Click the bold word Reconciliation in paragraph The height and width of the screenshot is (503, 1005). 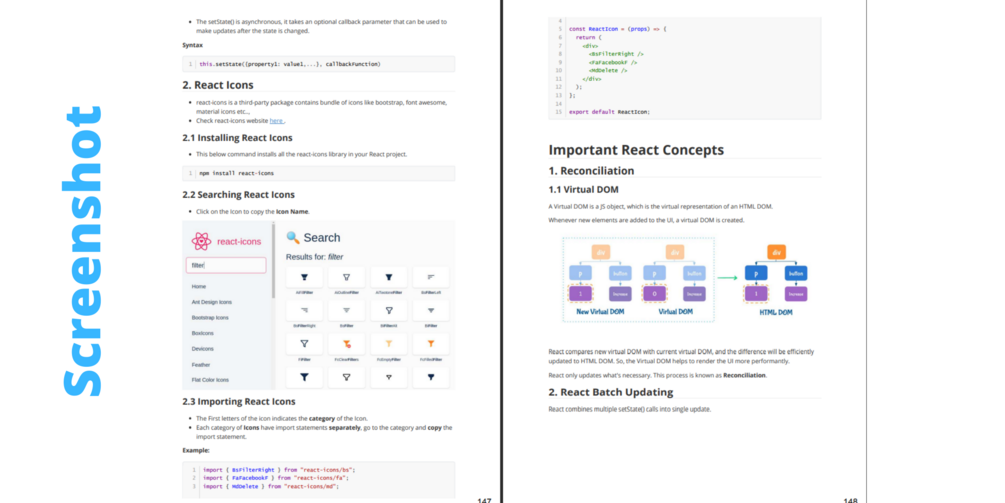[744, 375]
